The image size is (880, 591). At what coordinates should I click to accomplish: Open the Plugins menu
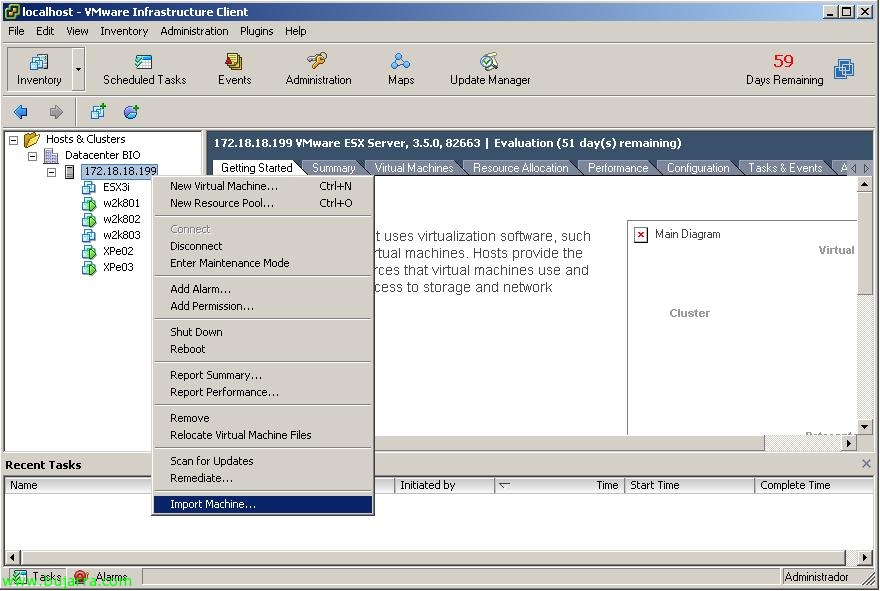coord(256,31)
